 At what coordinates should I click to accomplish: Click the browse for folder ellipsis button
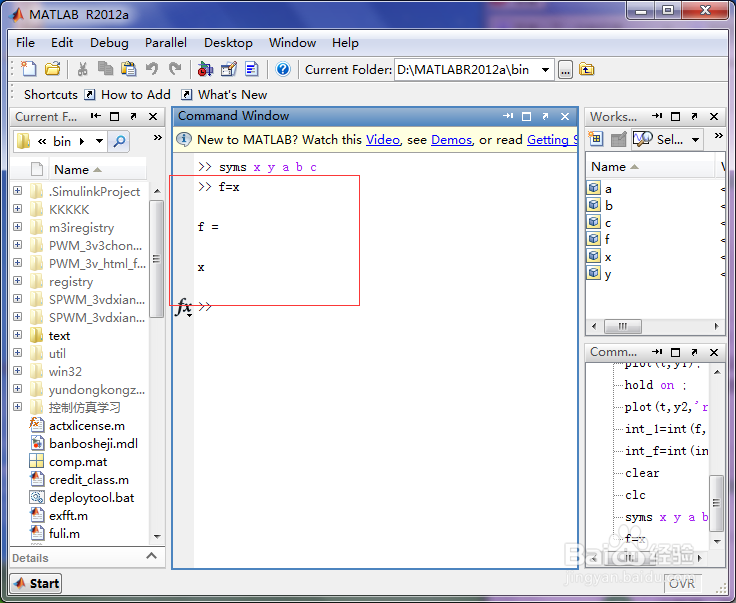click(565, 70)
